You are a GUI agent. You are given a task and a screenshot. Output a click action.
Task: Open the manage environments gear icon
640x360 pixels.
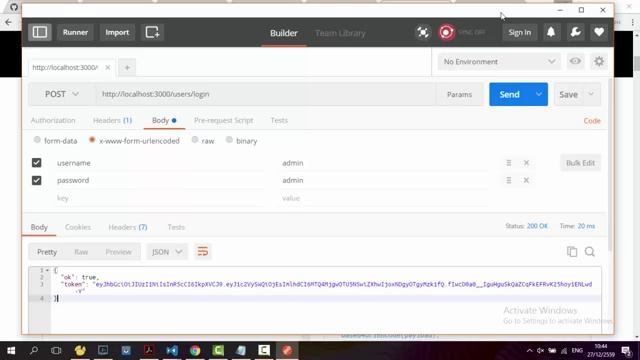click(x=599, y=62)
